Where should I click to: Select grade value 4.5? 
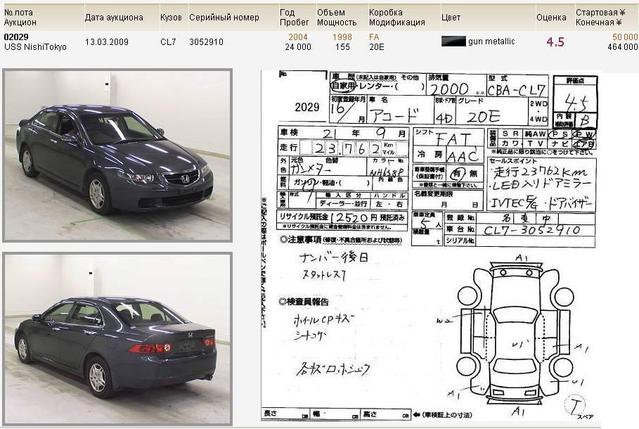point(555,42)
